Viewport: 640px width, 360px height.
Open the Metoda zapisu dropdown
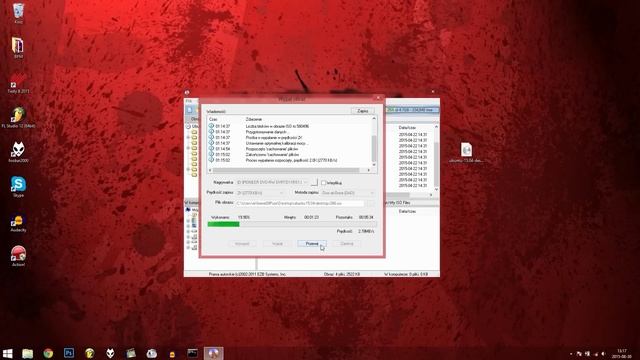pos(348,193)
